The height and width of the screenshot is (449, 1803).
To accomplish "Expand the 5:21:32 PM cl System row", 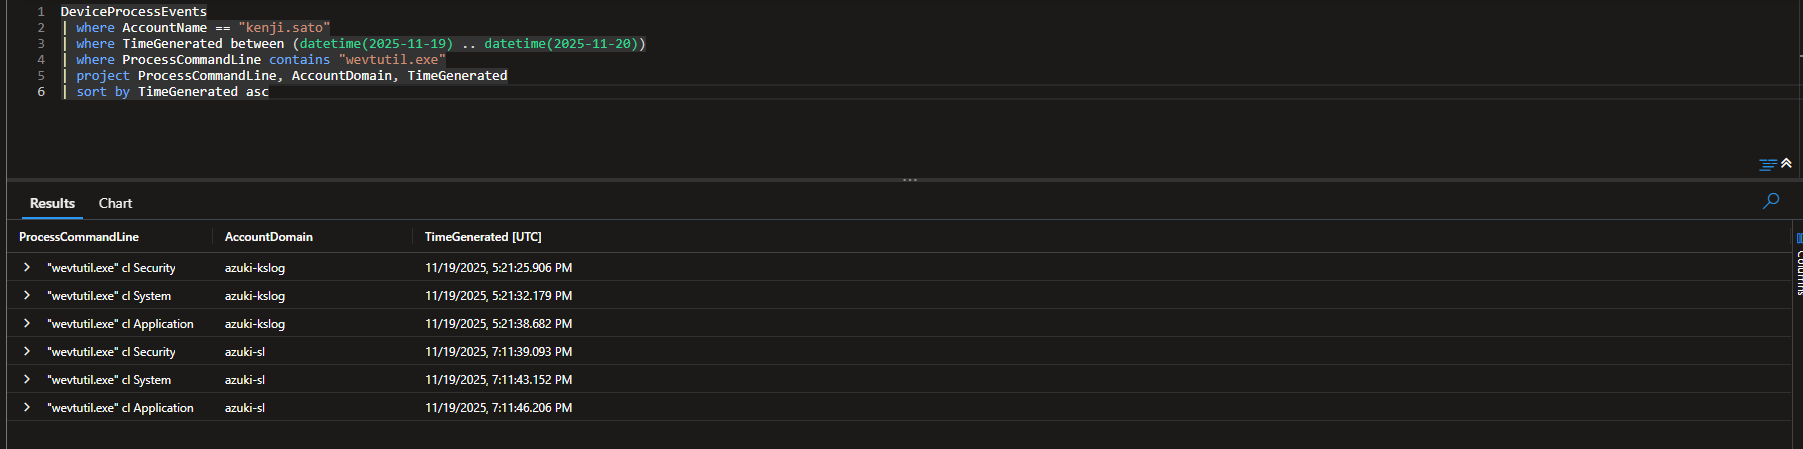I will 27,296.
